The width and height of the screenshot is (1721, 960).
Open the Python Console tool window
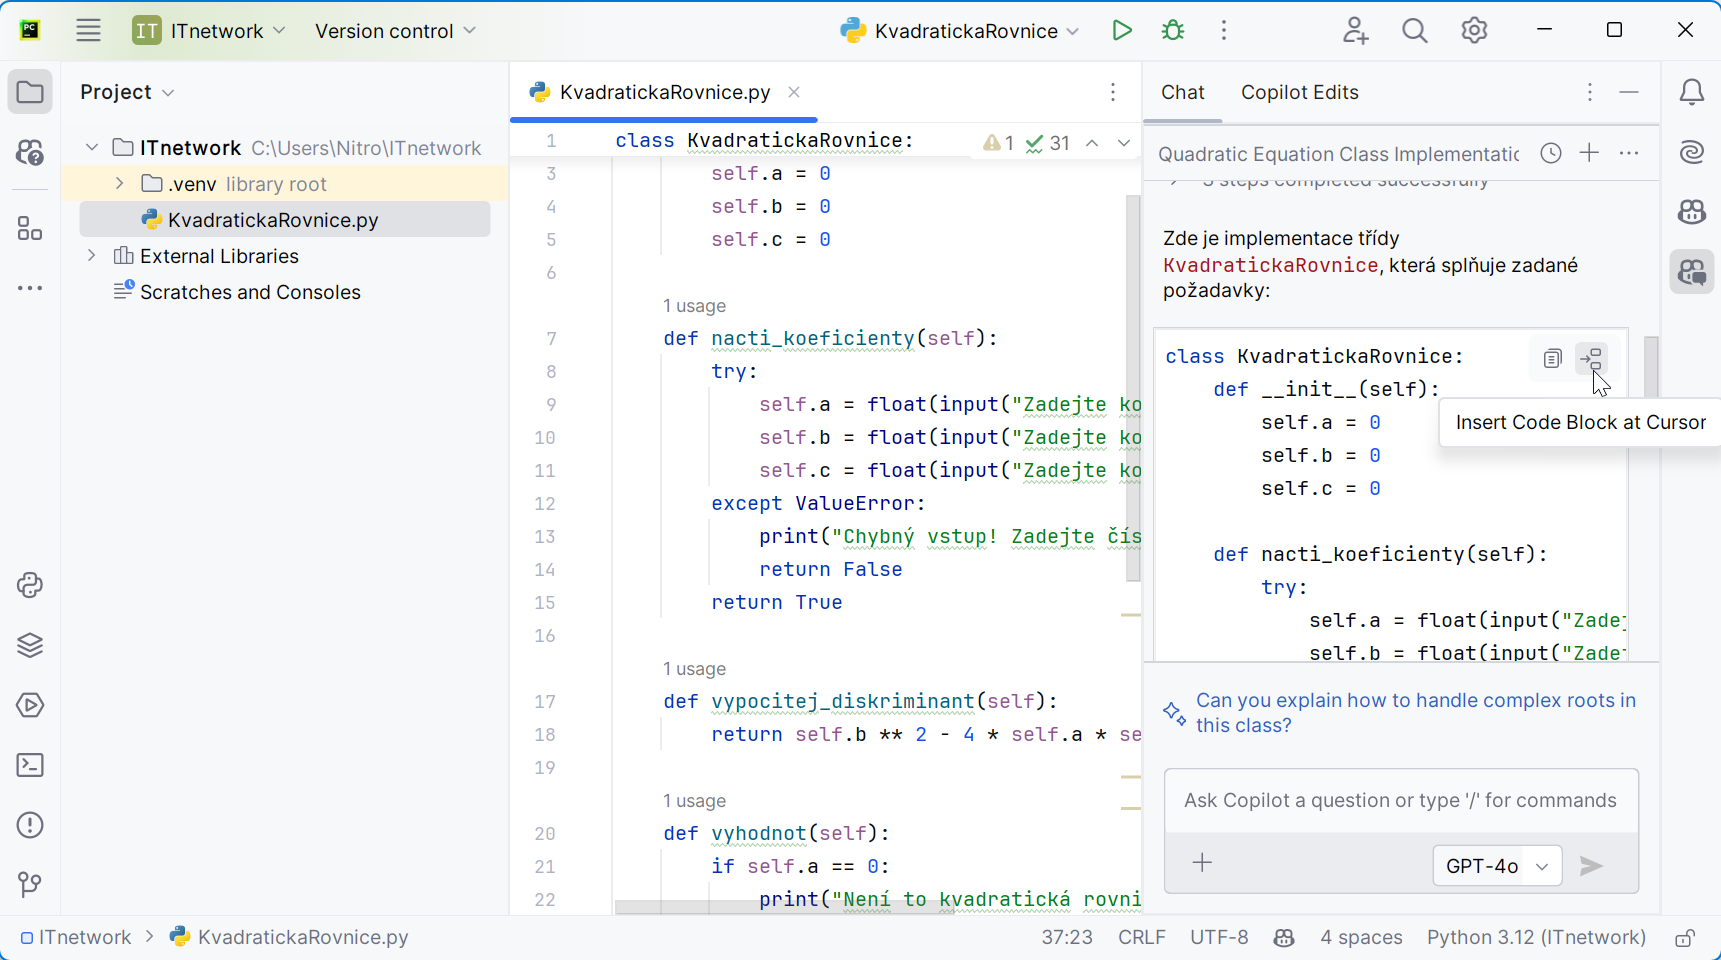click(30, 585)
